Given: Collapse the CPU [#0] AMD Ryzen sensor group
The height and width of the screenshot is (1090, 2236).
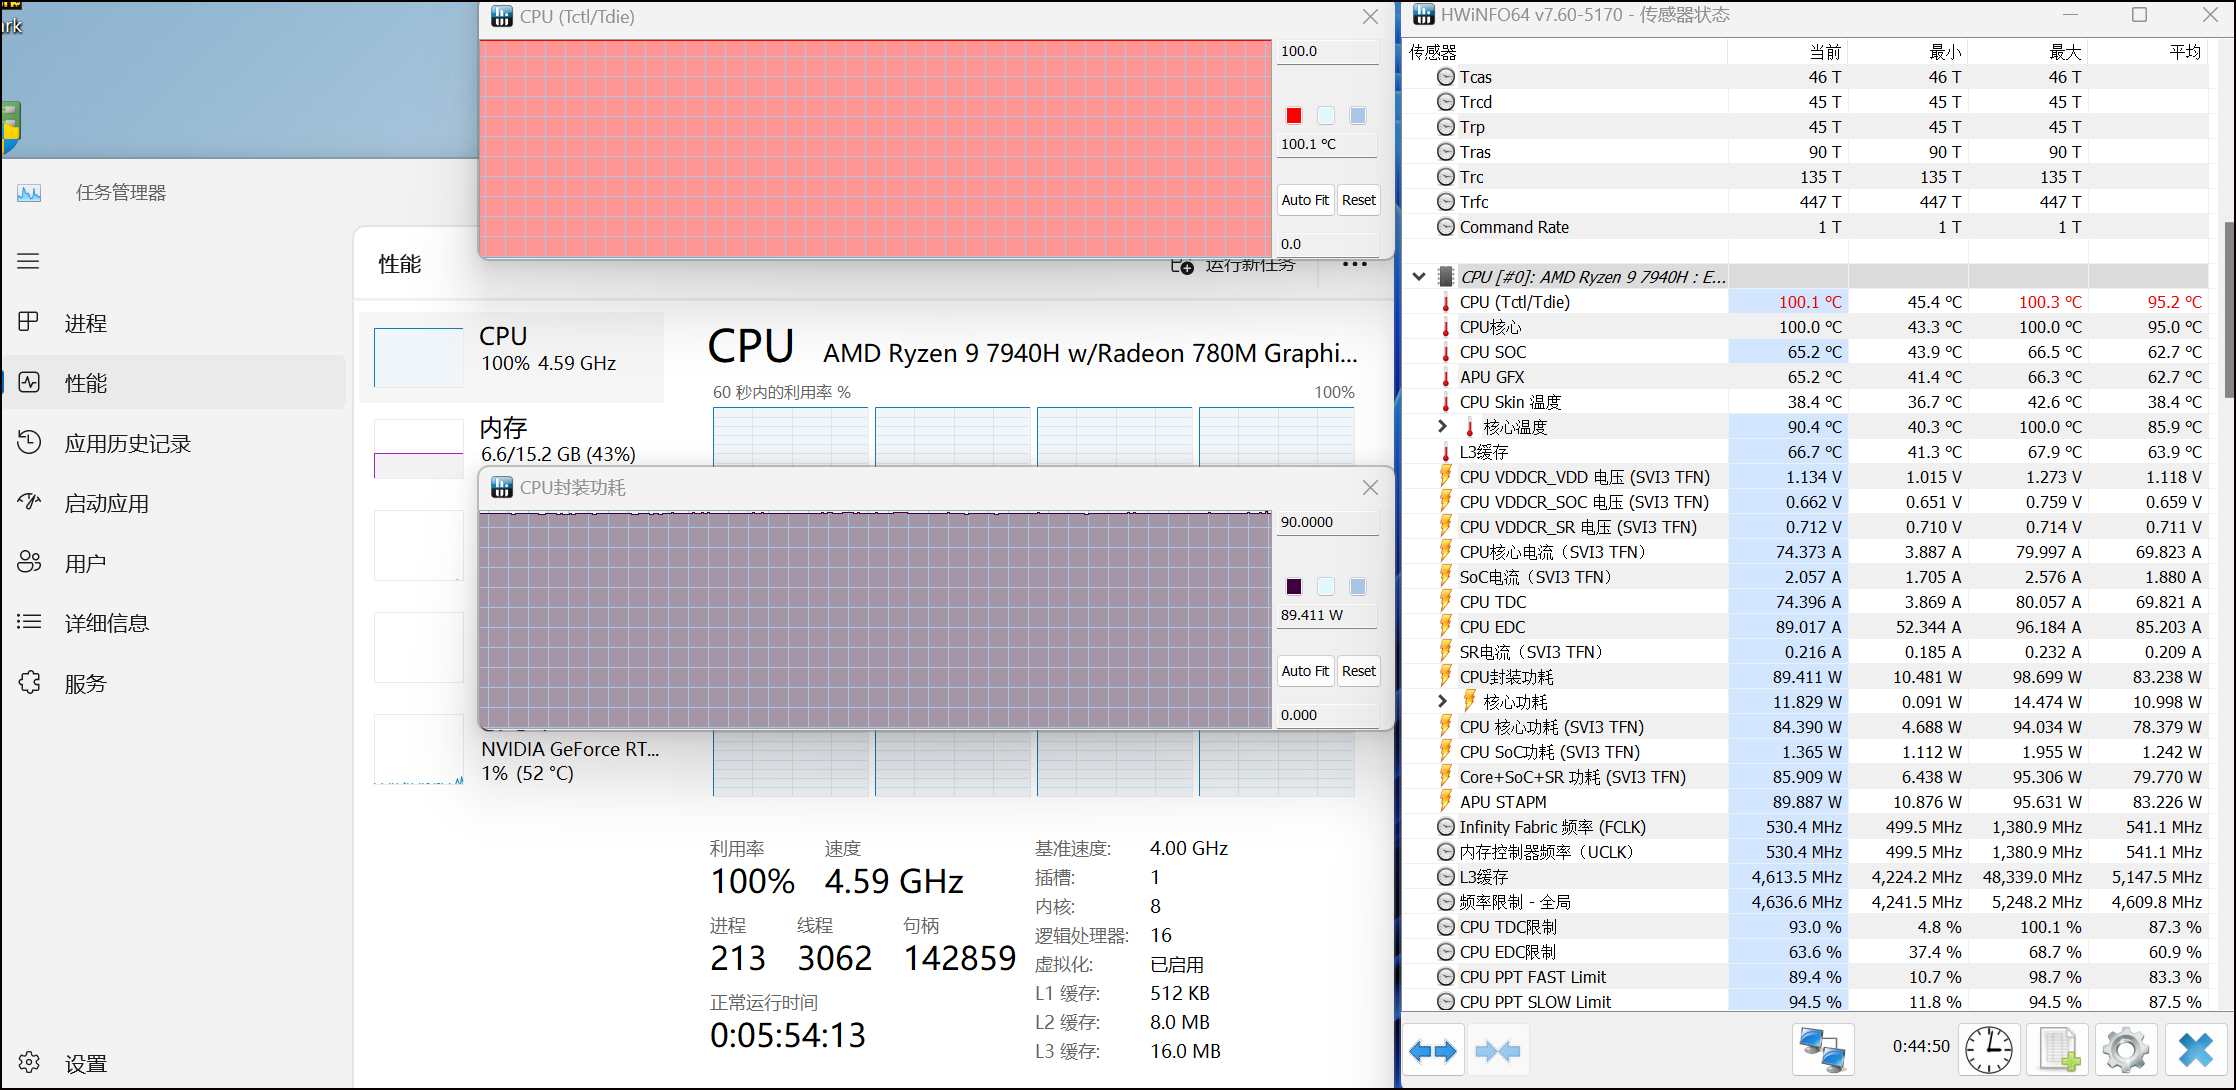Looking at the screenshot, I should pos(1419,277).
